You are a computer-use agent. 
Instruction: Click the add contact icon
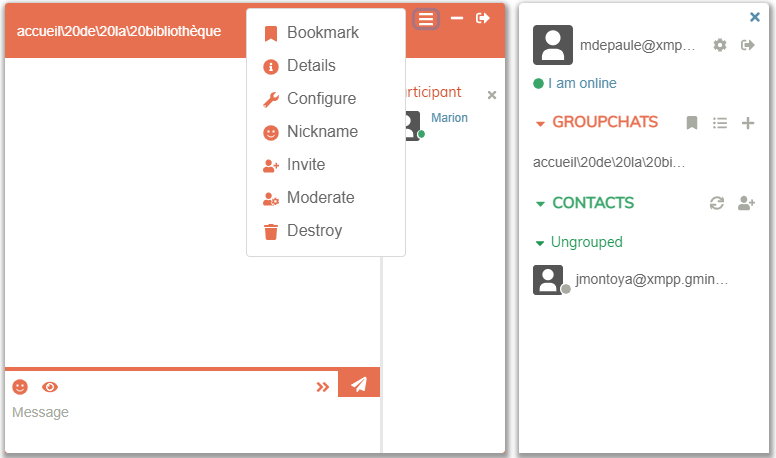coord(746,203)
